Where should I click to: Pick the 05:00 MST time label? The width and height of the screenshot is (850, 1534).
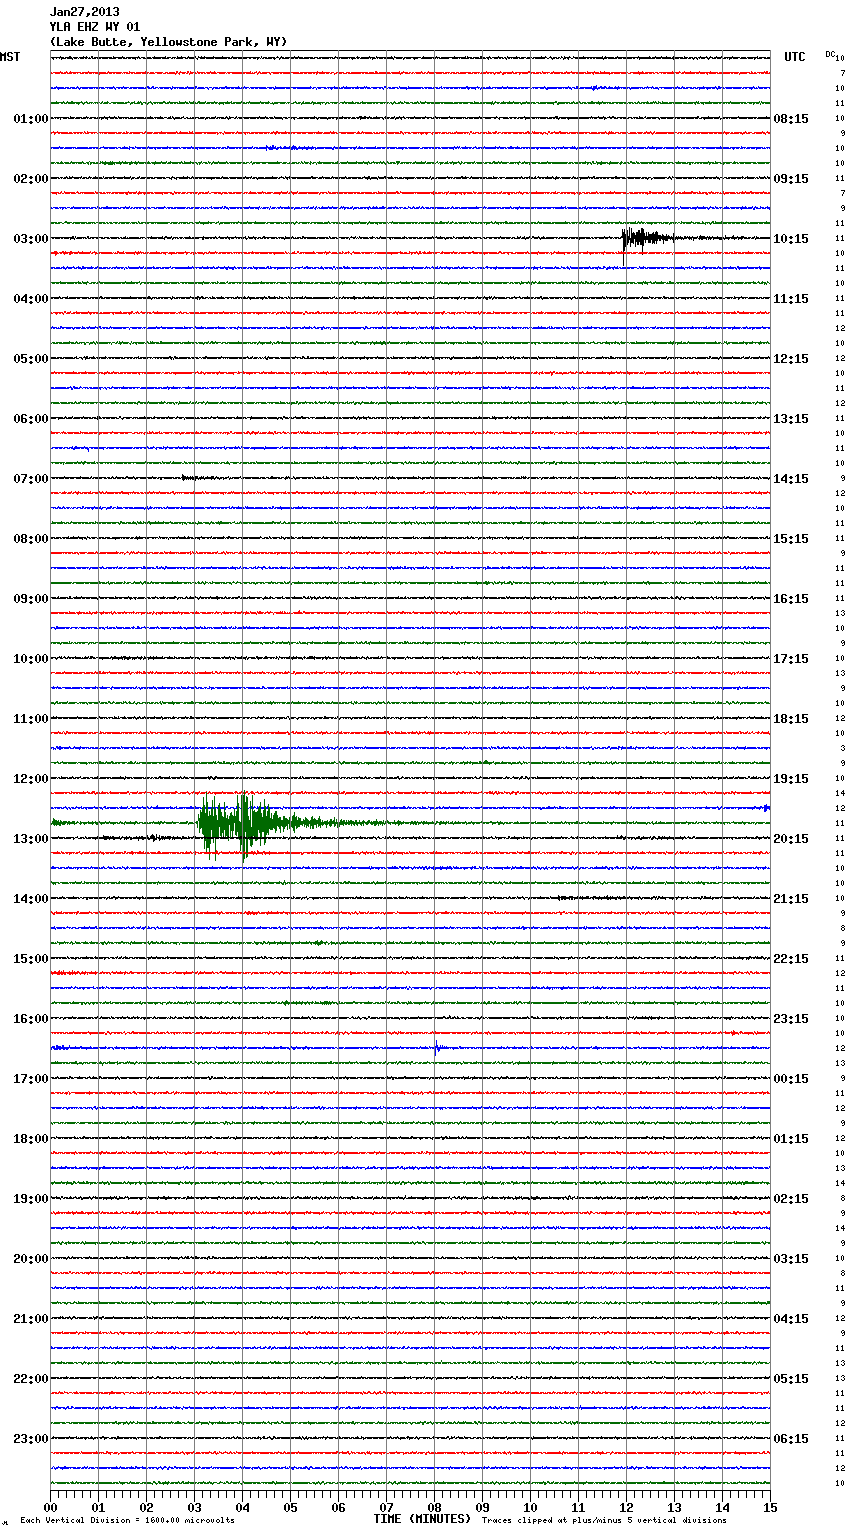pos(31,359)
